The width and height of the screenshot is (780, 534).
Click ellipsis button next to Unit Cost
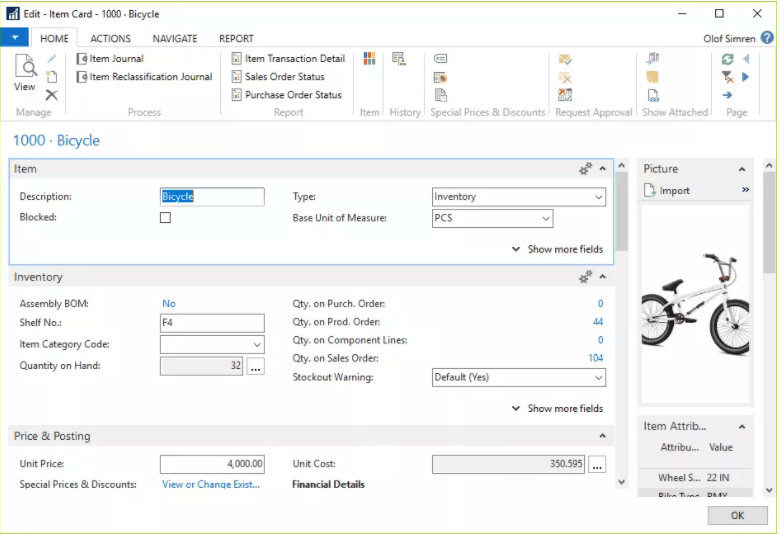(x=597, y=464)
